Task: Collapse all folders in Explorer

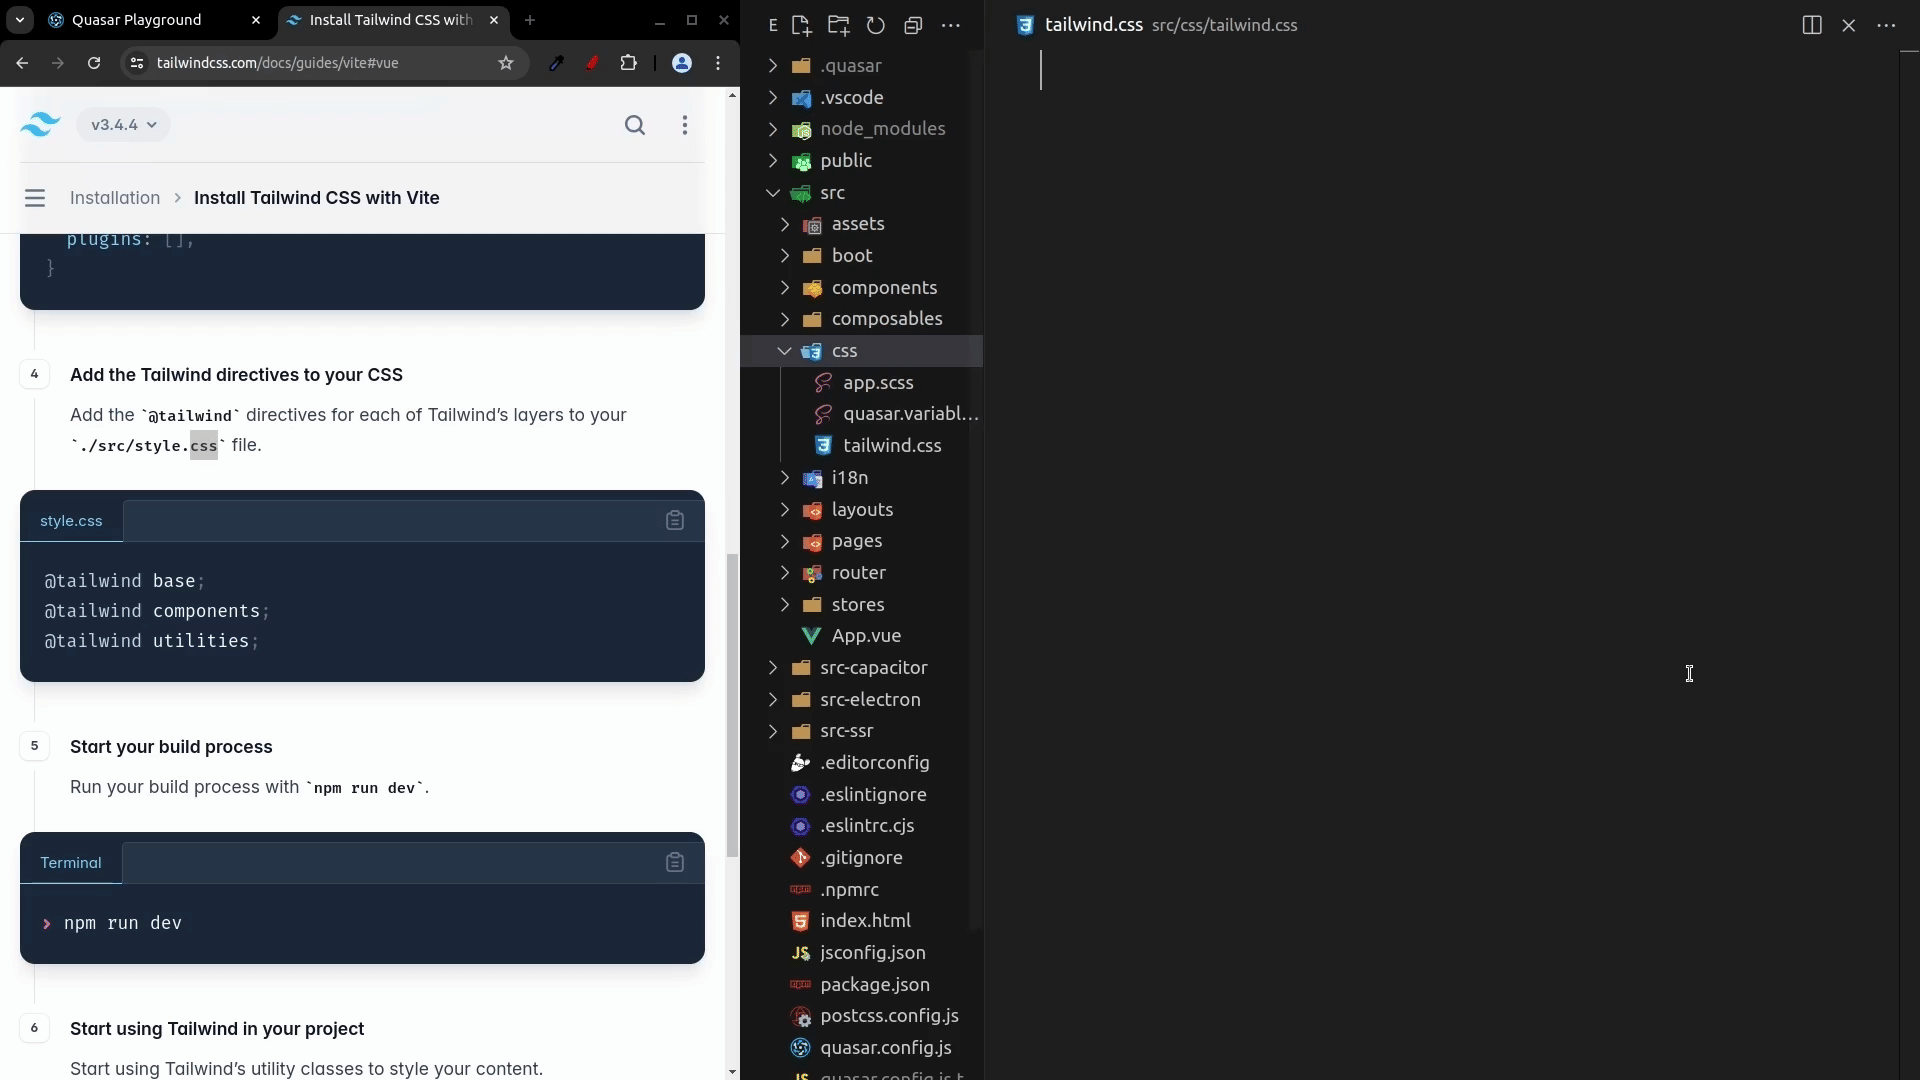Action: [913, 26]
